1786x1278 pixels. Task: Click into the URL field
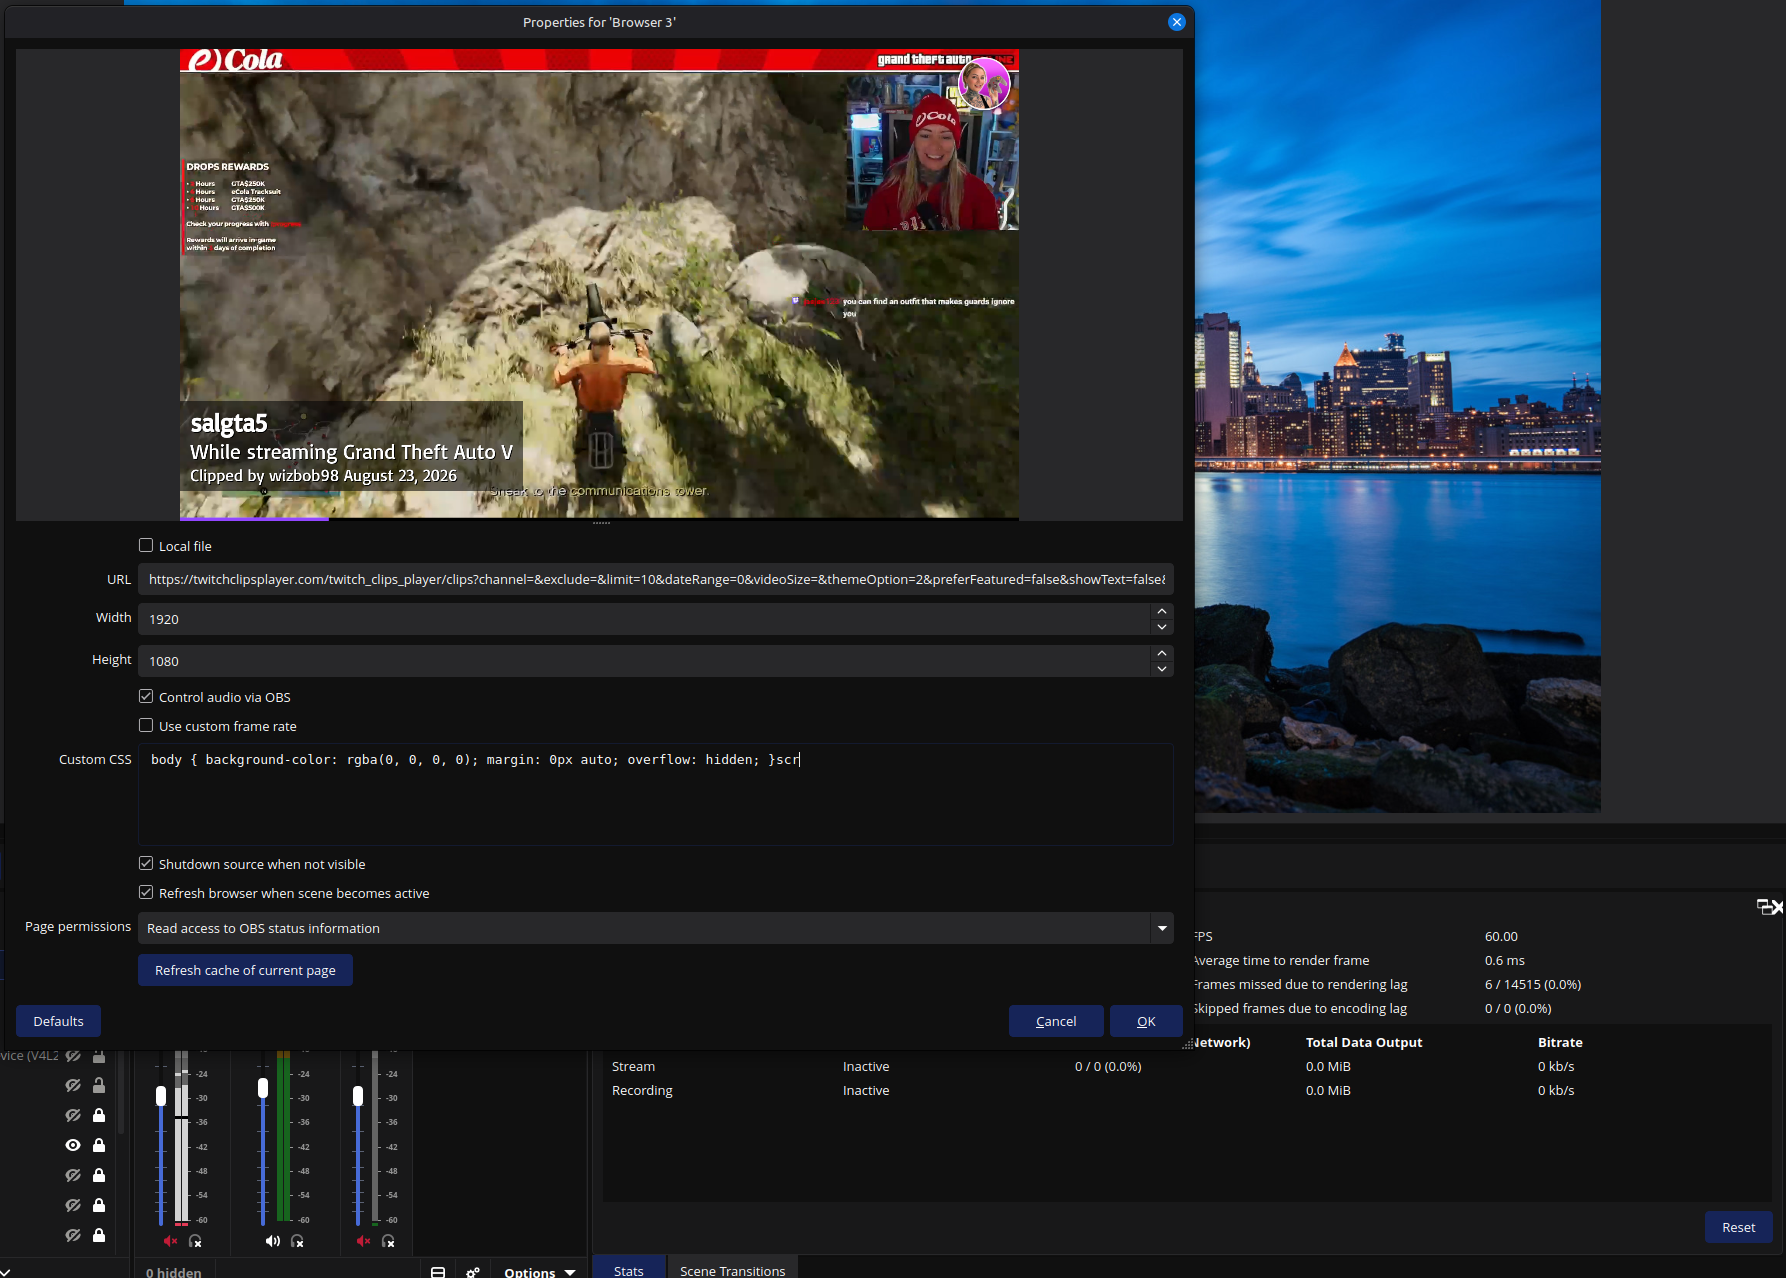pos(655,579)
